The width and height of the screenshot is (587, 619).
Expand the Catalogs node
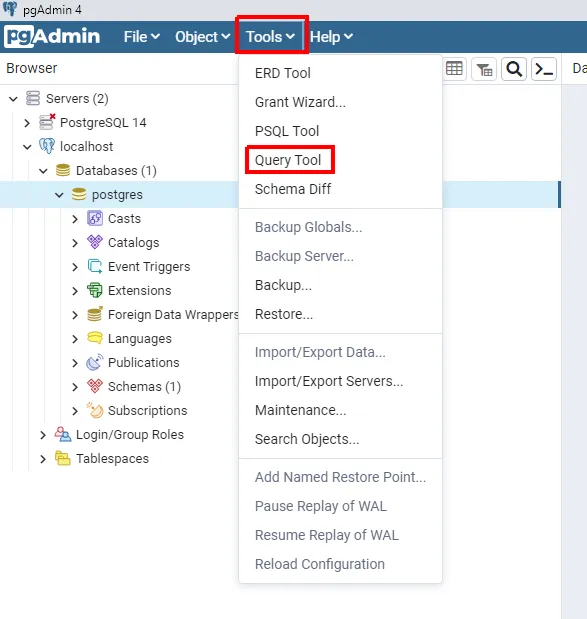tap(75, 243)
